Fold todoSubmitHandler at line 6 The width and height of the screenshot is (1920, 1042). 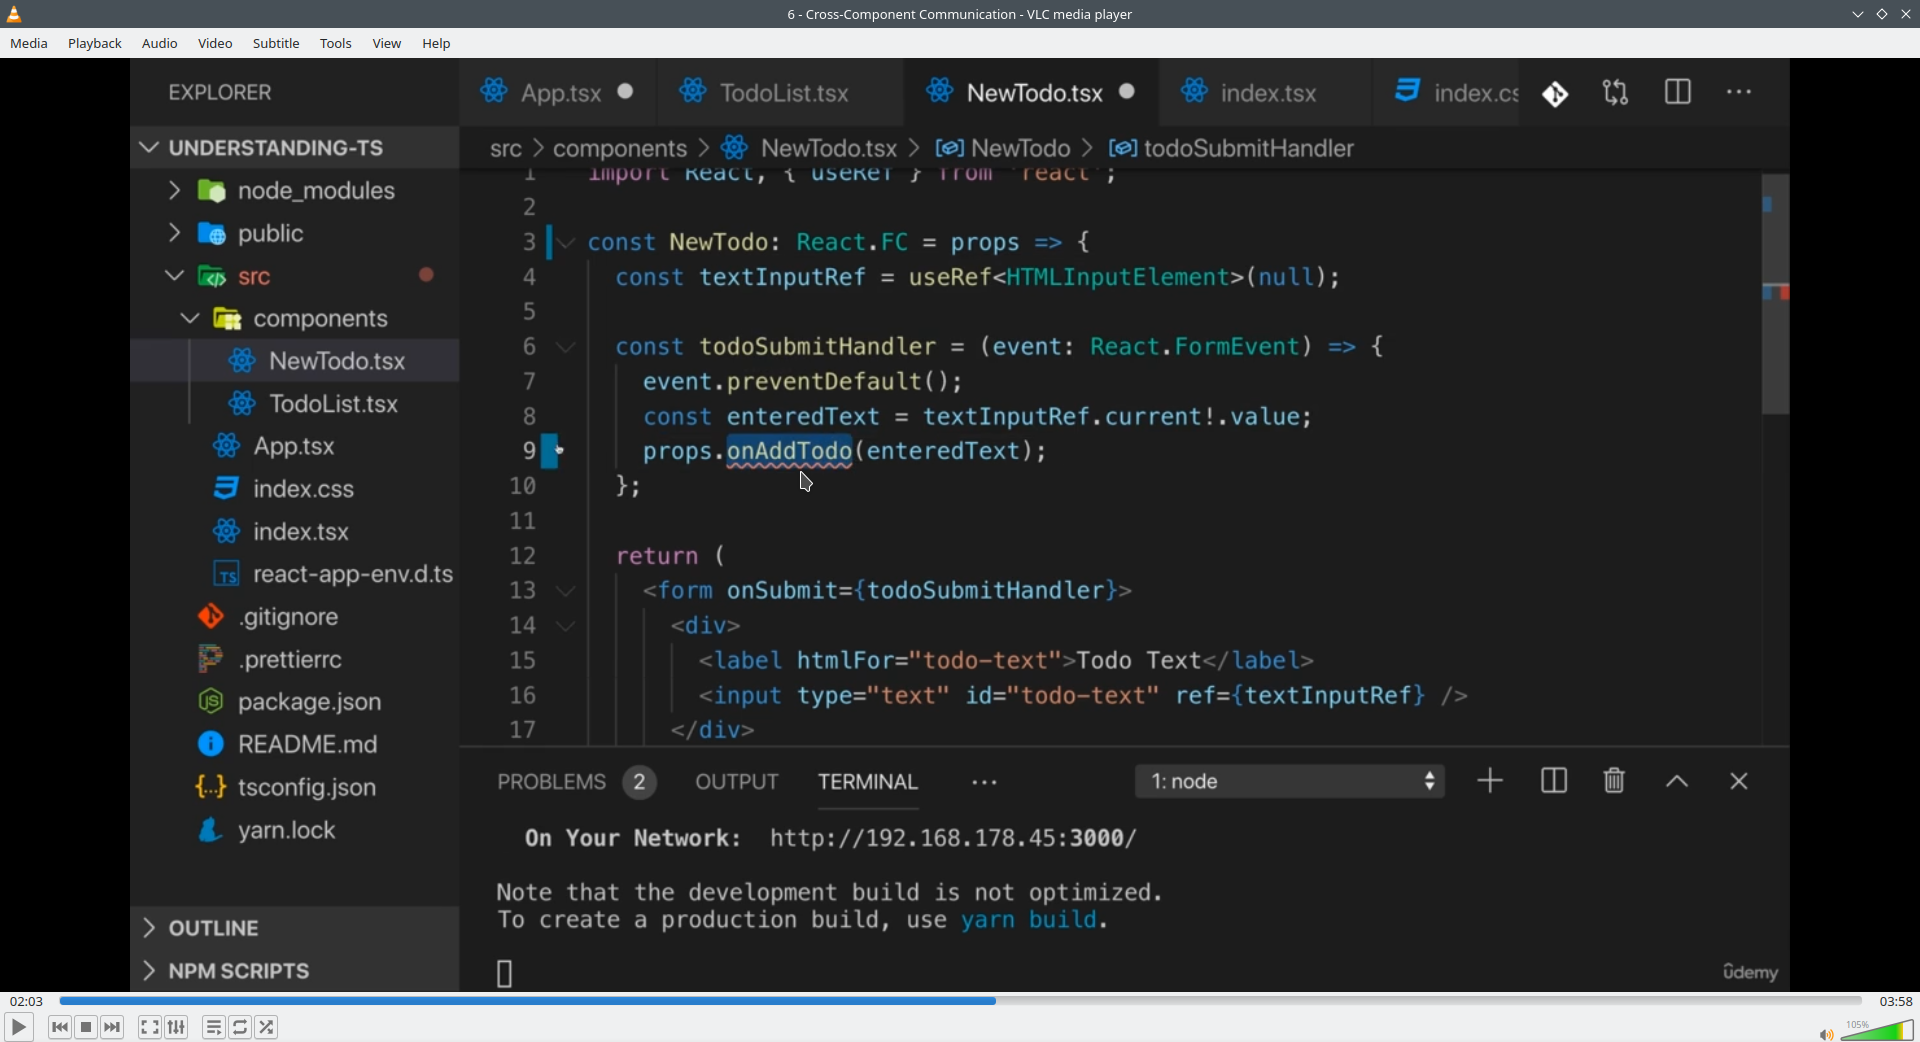[x=567, y=348]
